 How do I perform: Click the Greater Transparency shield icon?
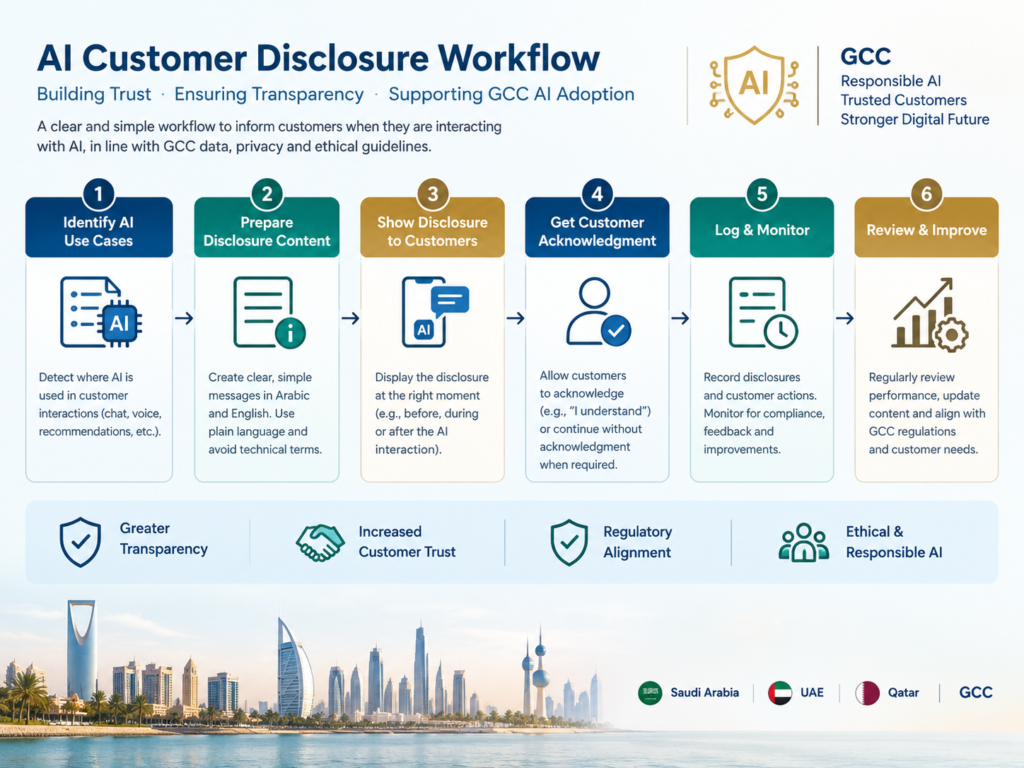[80, 542]
